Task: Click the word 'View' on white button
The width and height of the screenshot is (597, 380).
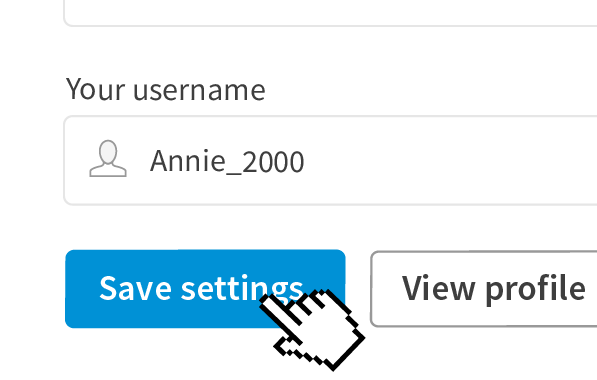Action: [x=439, y=288]
